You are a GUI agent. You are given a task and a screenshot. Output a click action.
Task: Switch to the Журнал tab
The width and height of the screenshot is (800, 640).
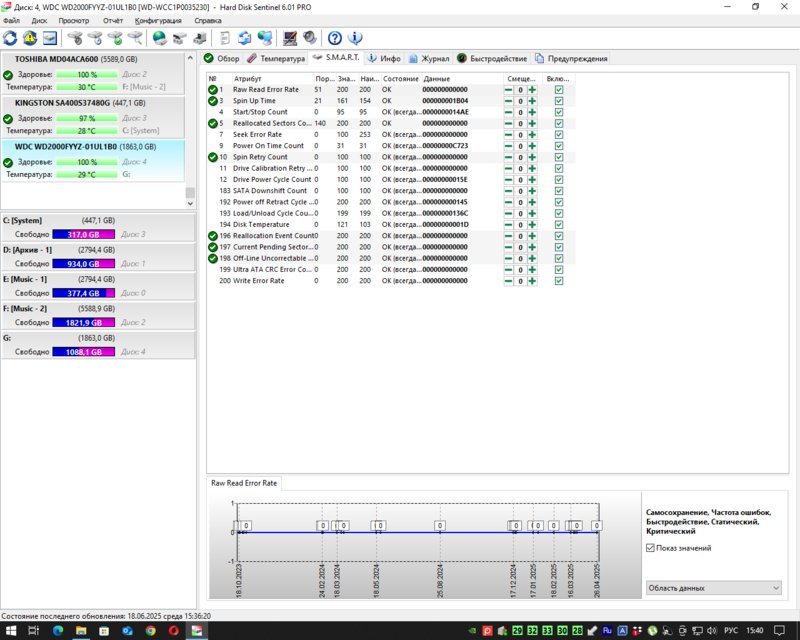429,58
